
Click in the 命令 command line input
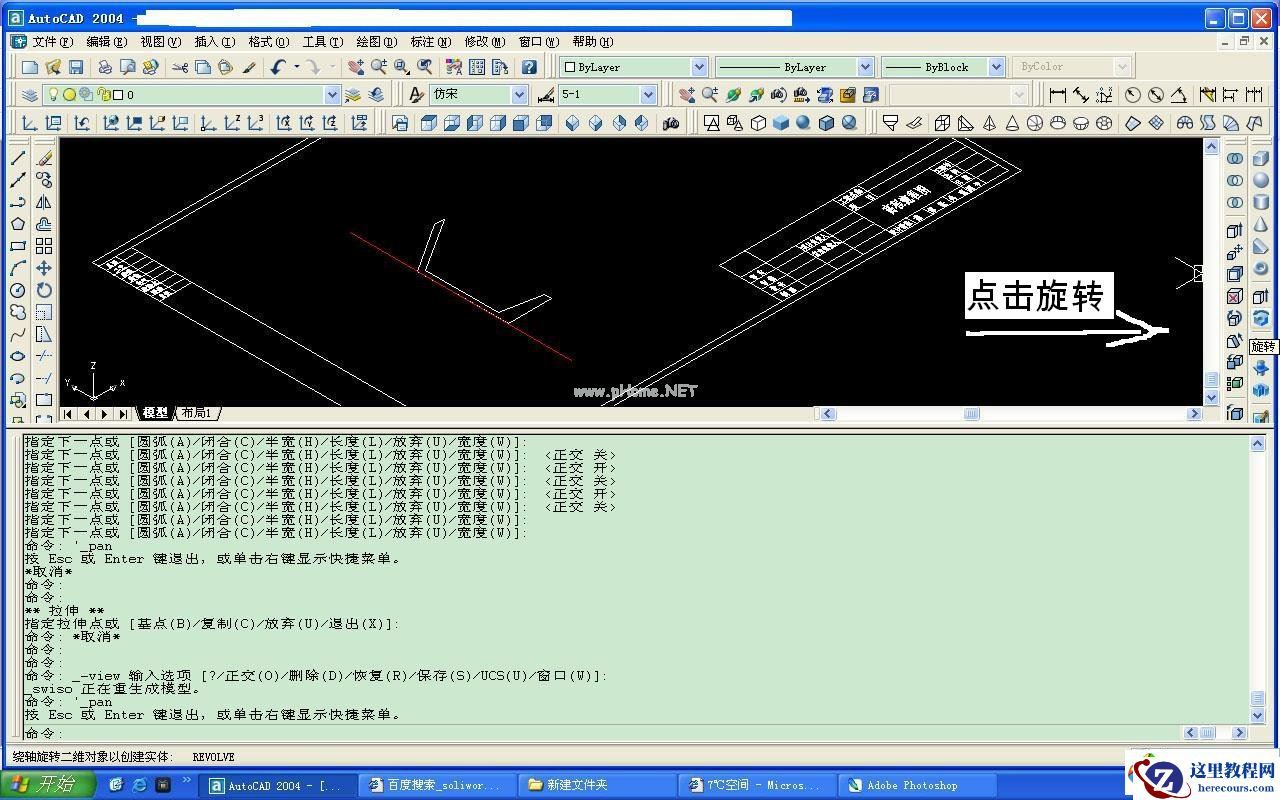[600, 733]
